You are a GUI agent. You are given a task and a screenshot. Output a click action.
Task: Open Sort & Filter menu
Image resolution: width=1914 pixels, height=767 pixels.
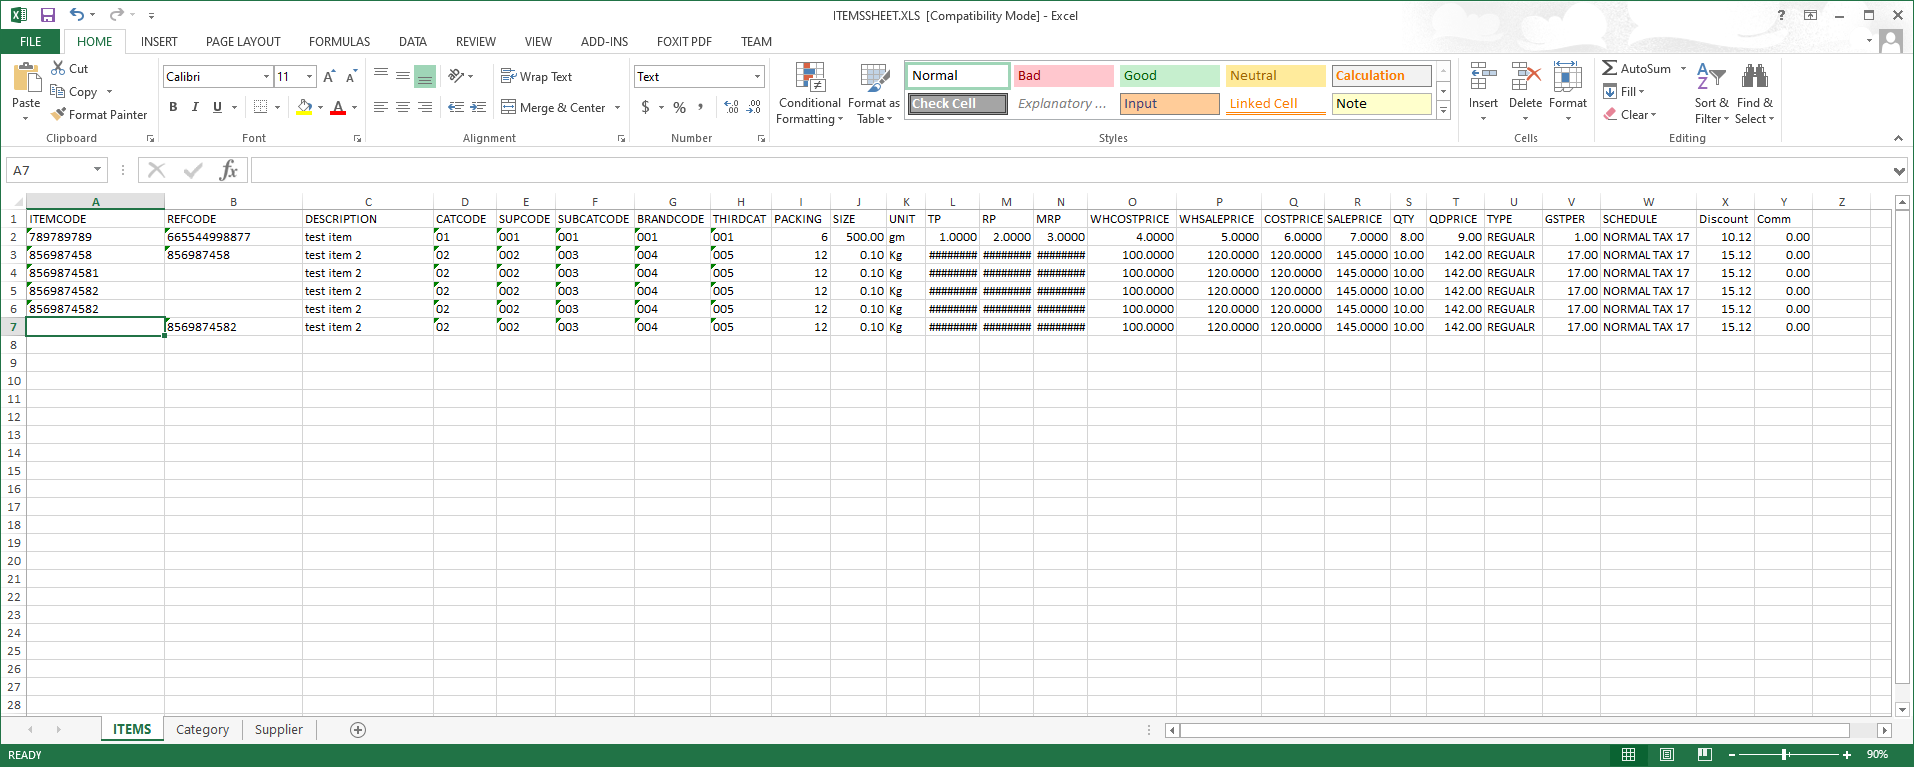pos(1711,92)
